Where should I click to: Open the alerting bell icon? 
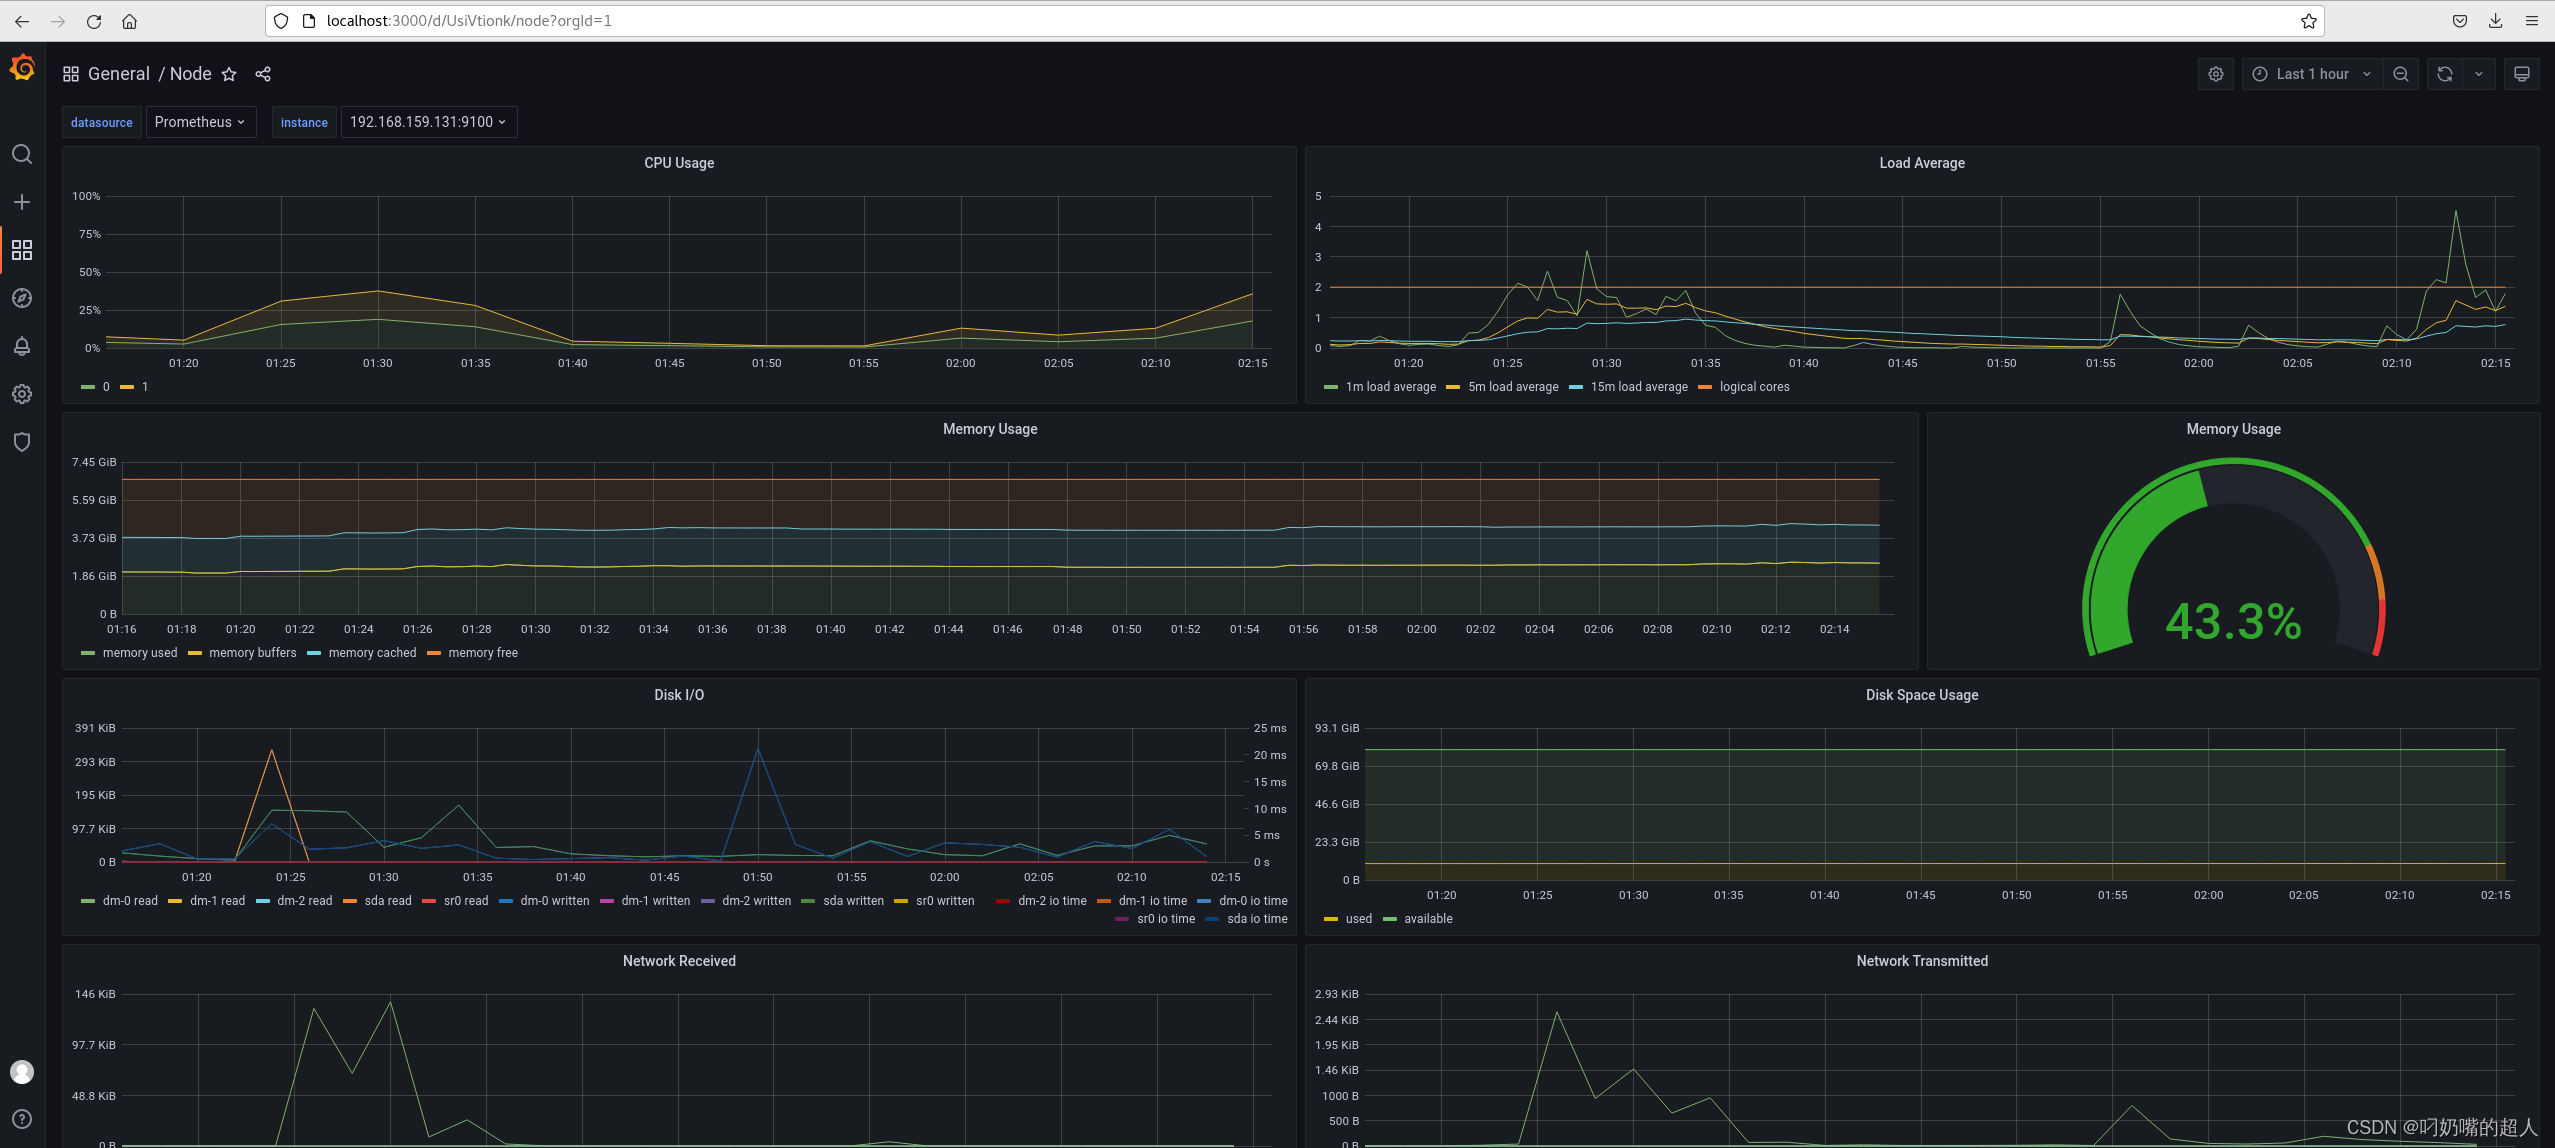pyautogui.click(x=21, y=345)
